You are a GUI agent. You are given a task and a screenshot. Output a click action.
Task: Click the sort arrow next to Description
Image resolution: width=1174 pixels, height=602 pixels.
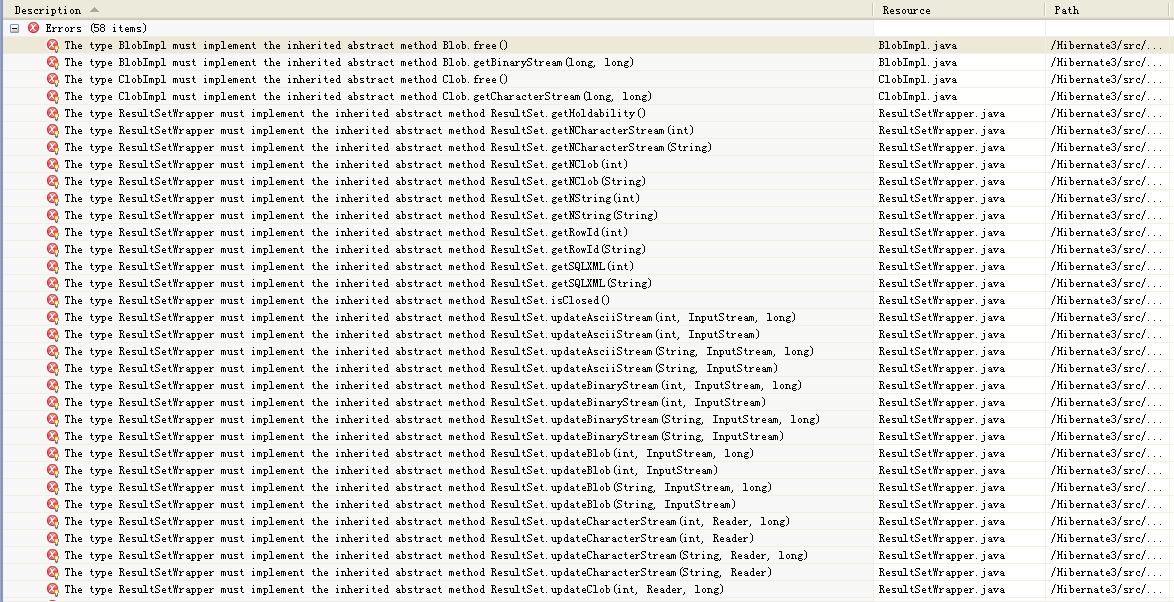95,10
